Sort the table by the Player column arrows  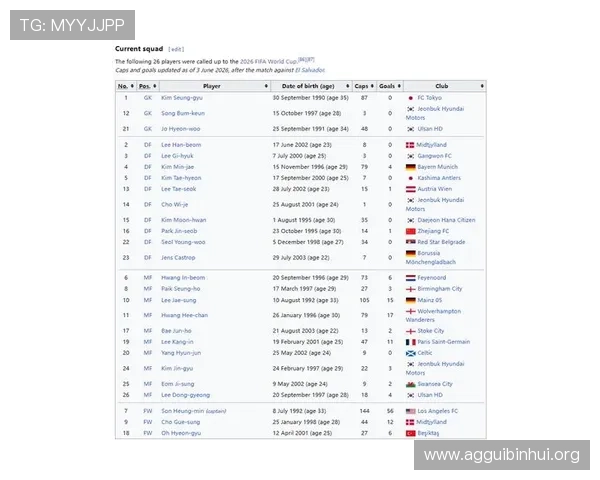click(x=266, y=86)
